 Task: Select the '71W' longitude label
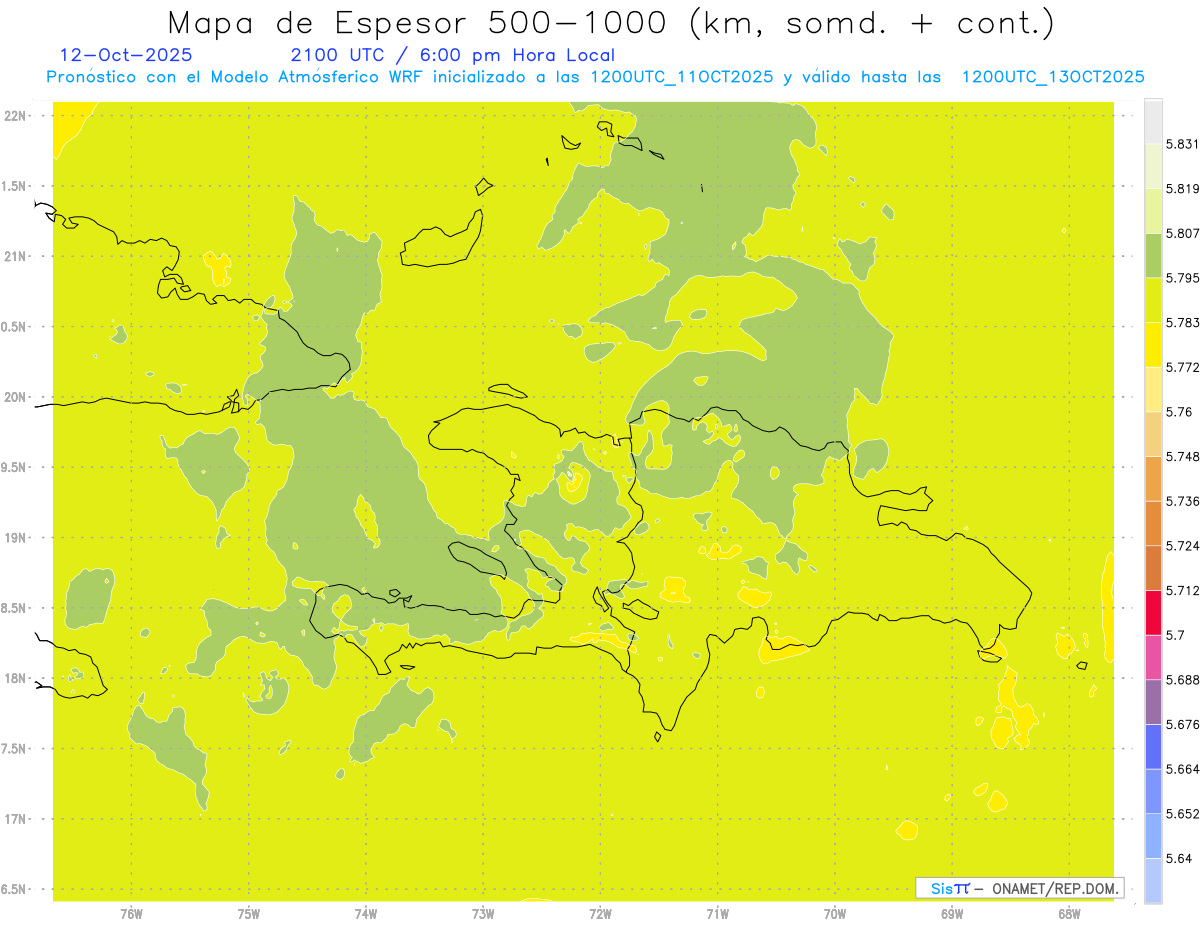tap(717, 914)
